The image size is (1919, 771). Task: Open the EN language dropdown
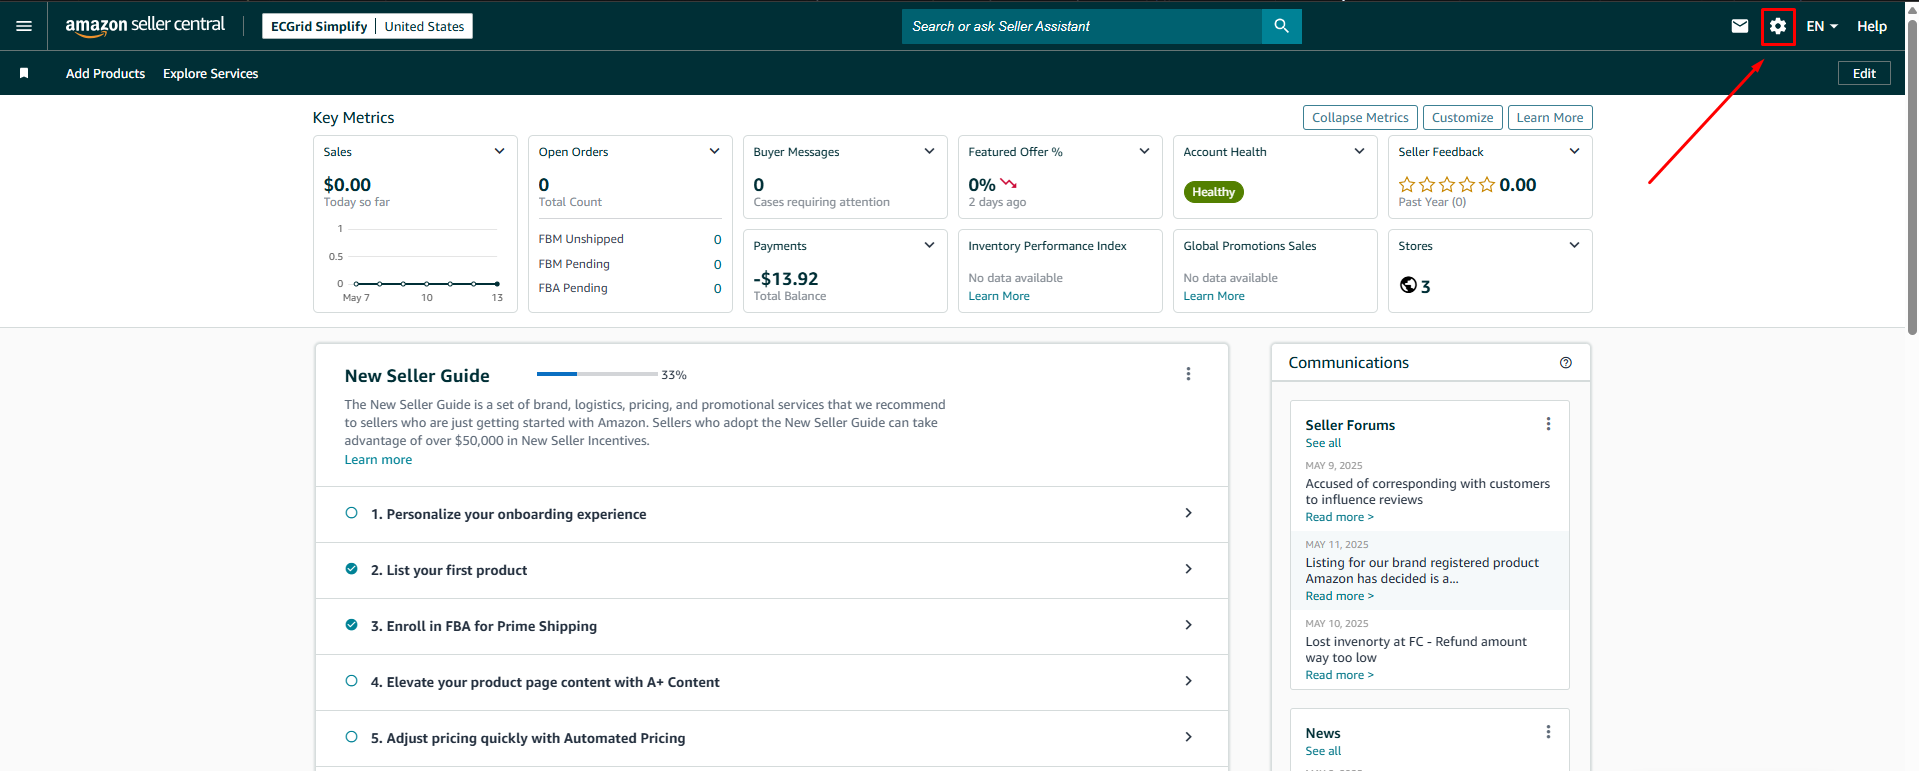coord(1822,26)
